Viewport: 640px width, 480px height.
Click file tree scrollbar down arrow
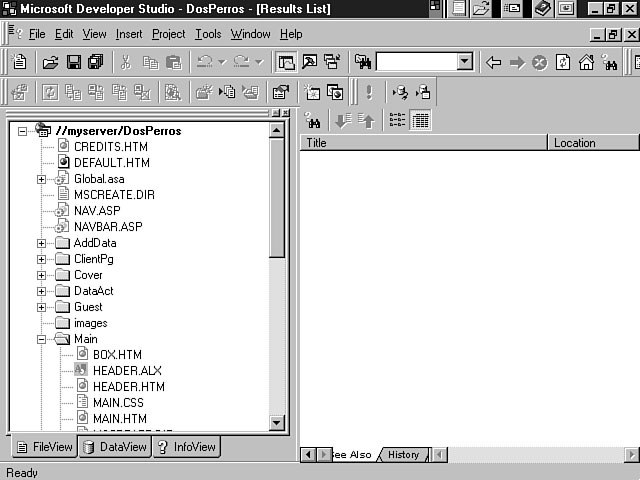[278, 423]
